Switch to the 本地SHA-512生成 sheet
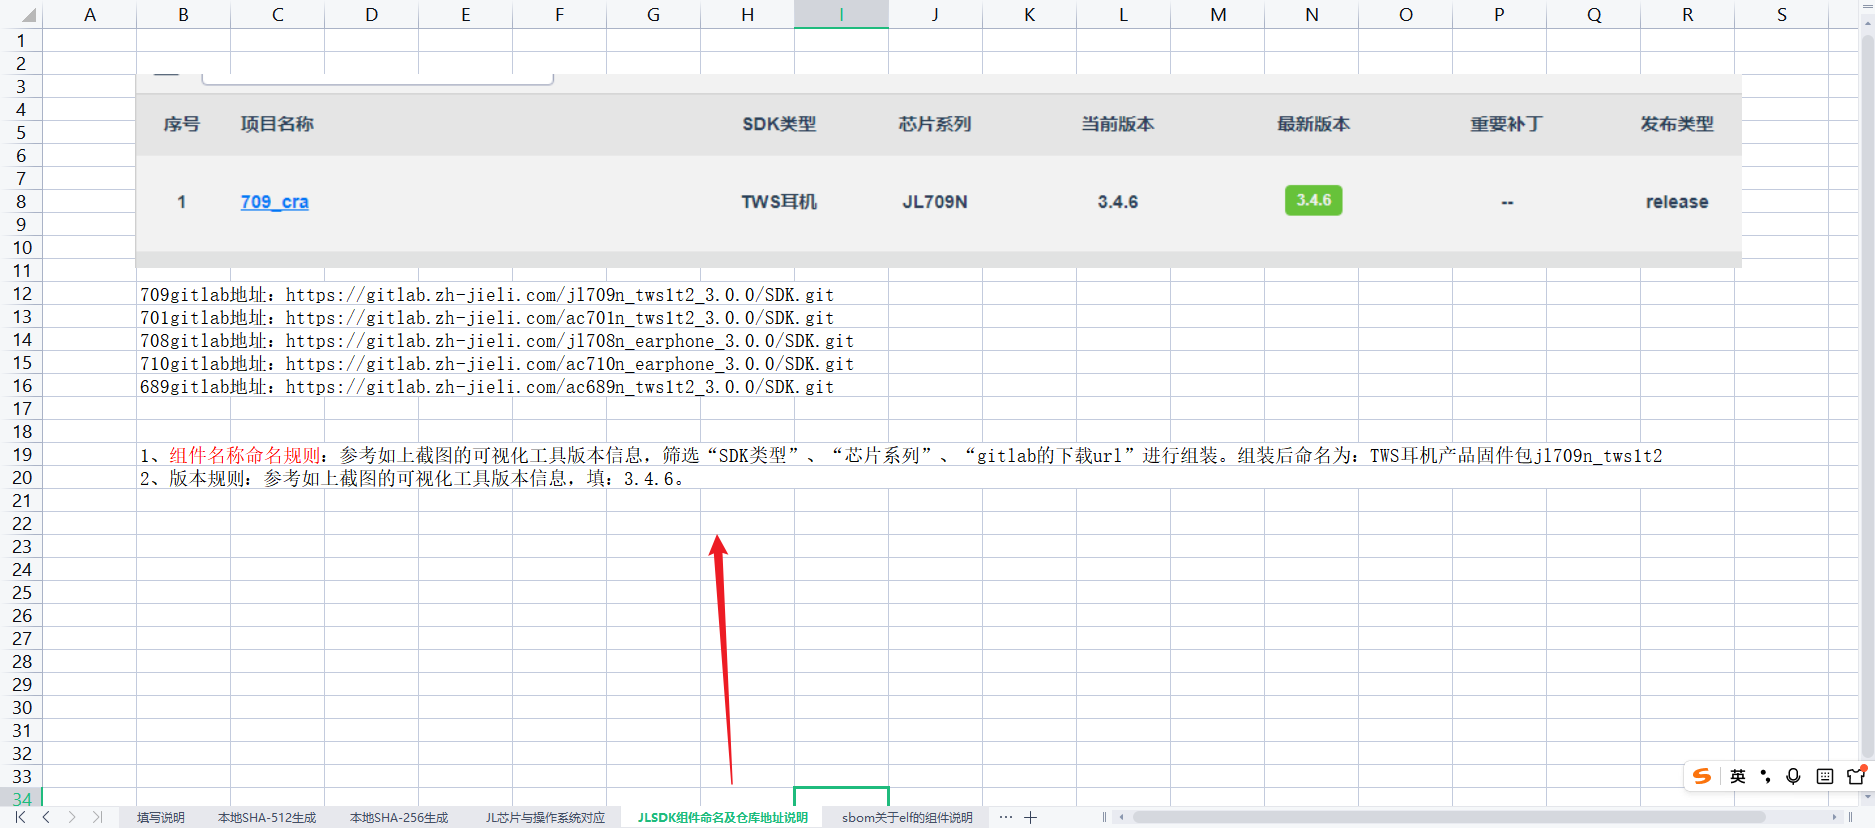The image size is (1875, 828). click(x=267, y=817)
